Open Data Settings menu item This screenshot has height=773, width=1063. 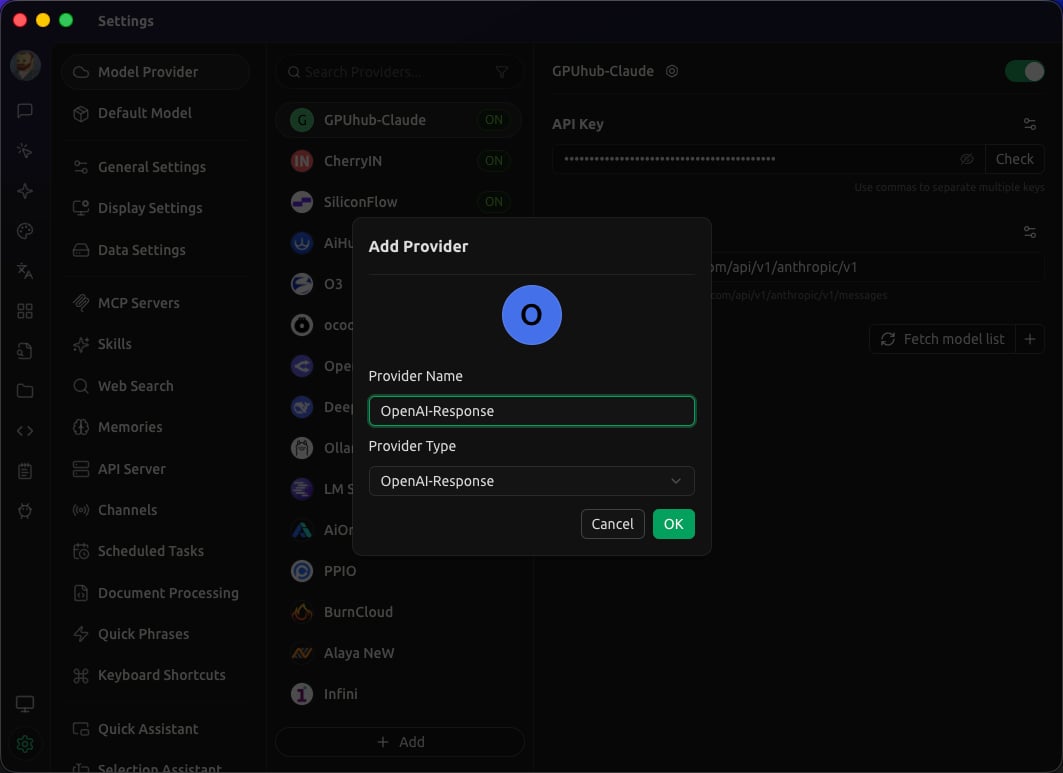click(155, 250)
